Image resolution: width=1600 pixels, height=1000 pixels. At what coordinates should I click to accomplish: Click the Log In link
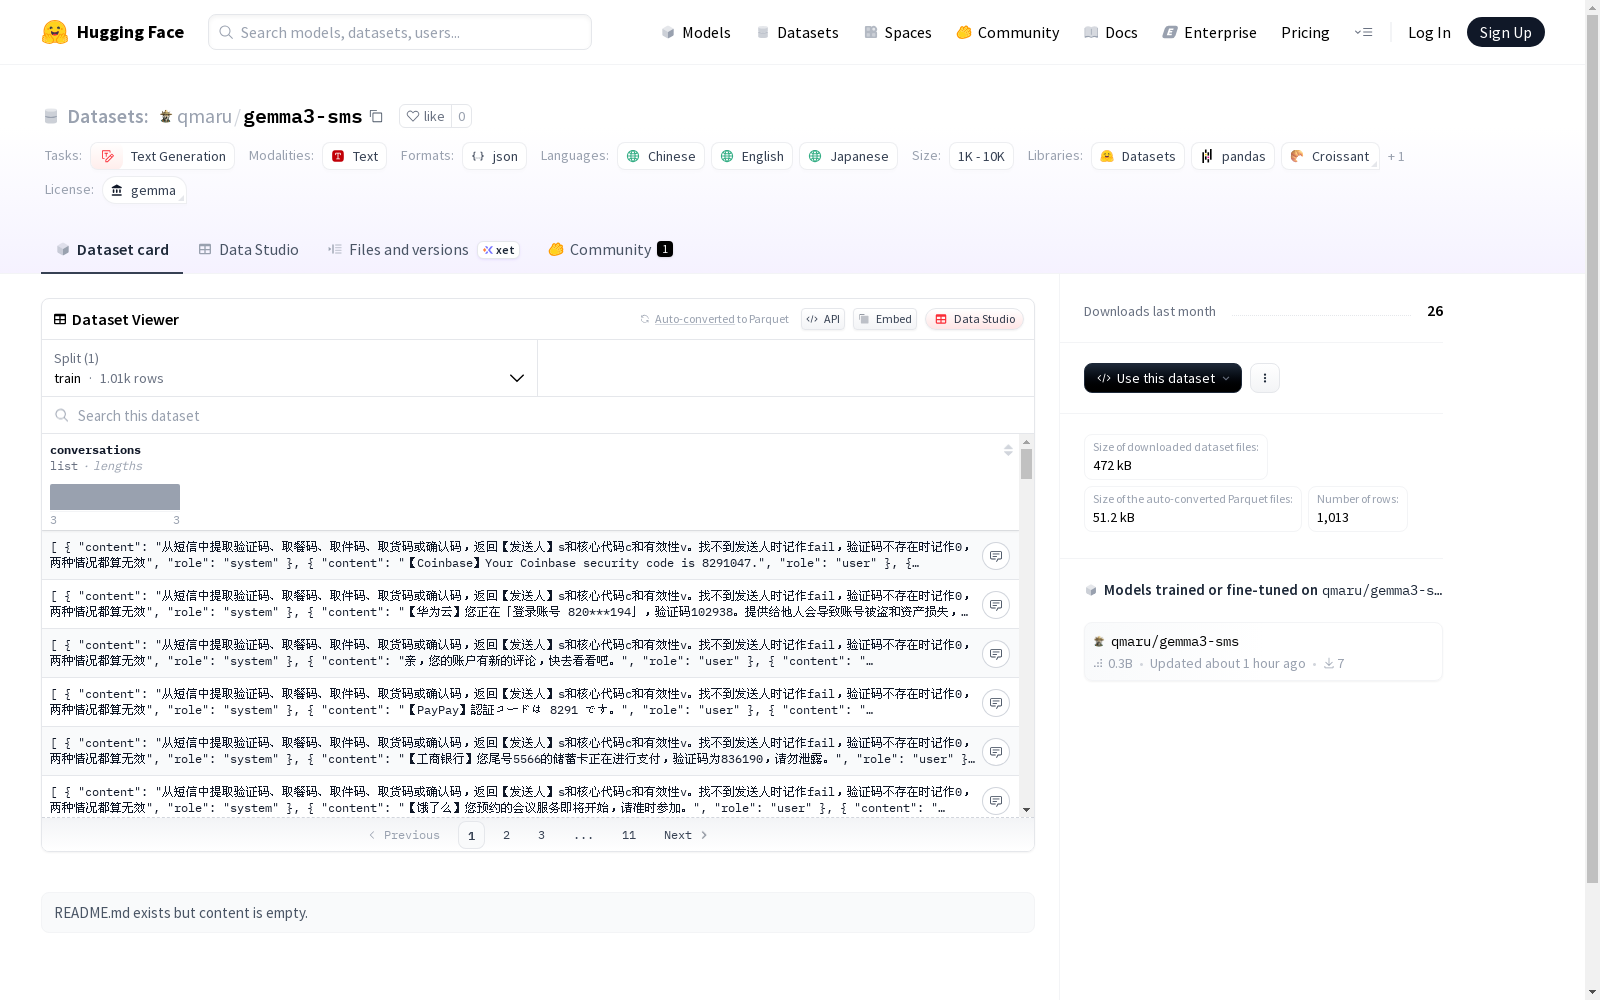click(x=1429, y=32)
